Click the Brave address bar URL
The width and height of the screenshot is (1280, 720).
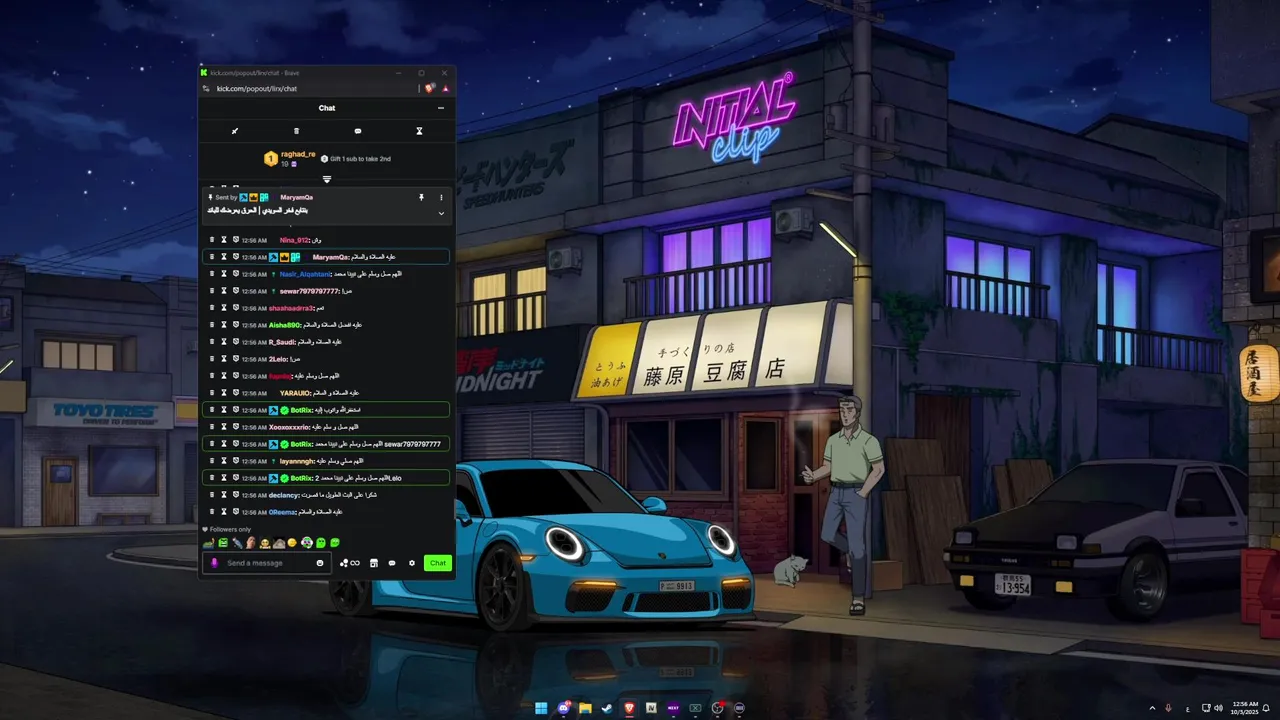pos(257,89)
